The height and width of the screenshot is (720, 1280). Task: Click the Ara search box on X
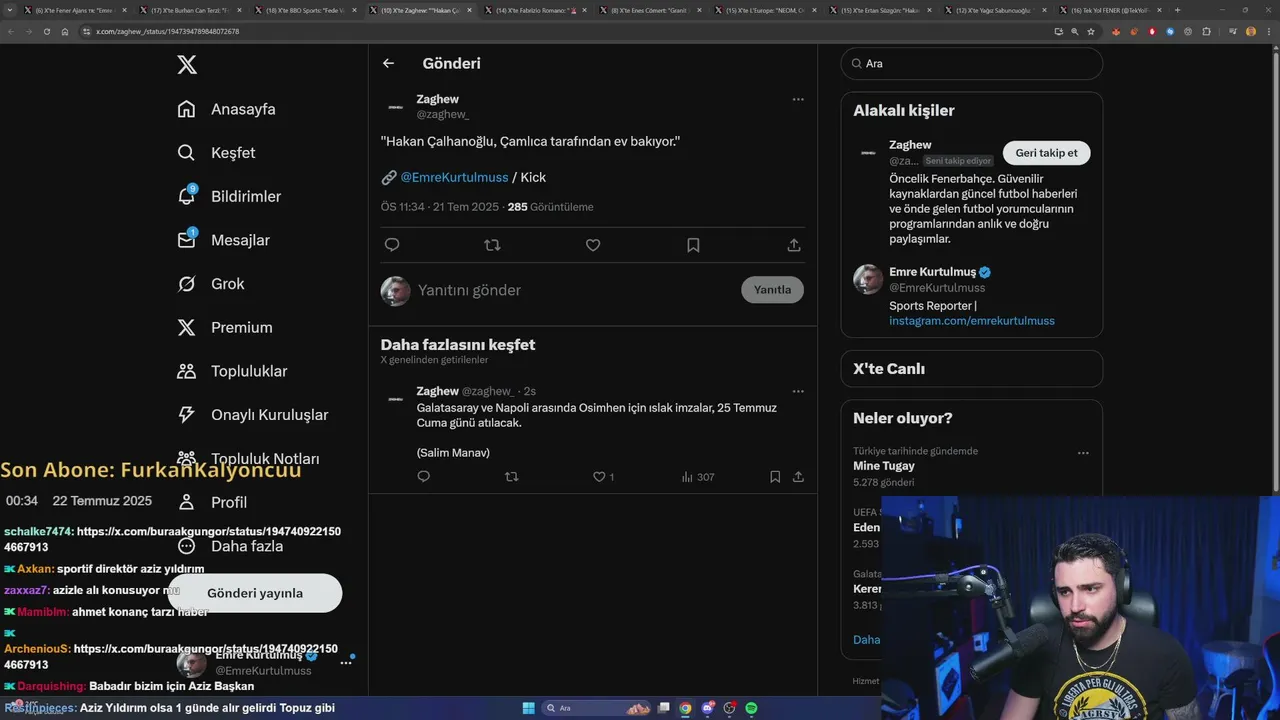click(972, 63)
